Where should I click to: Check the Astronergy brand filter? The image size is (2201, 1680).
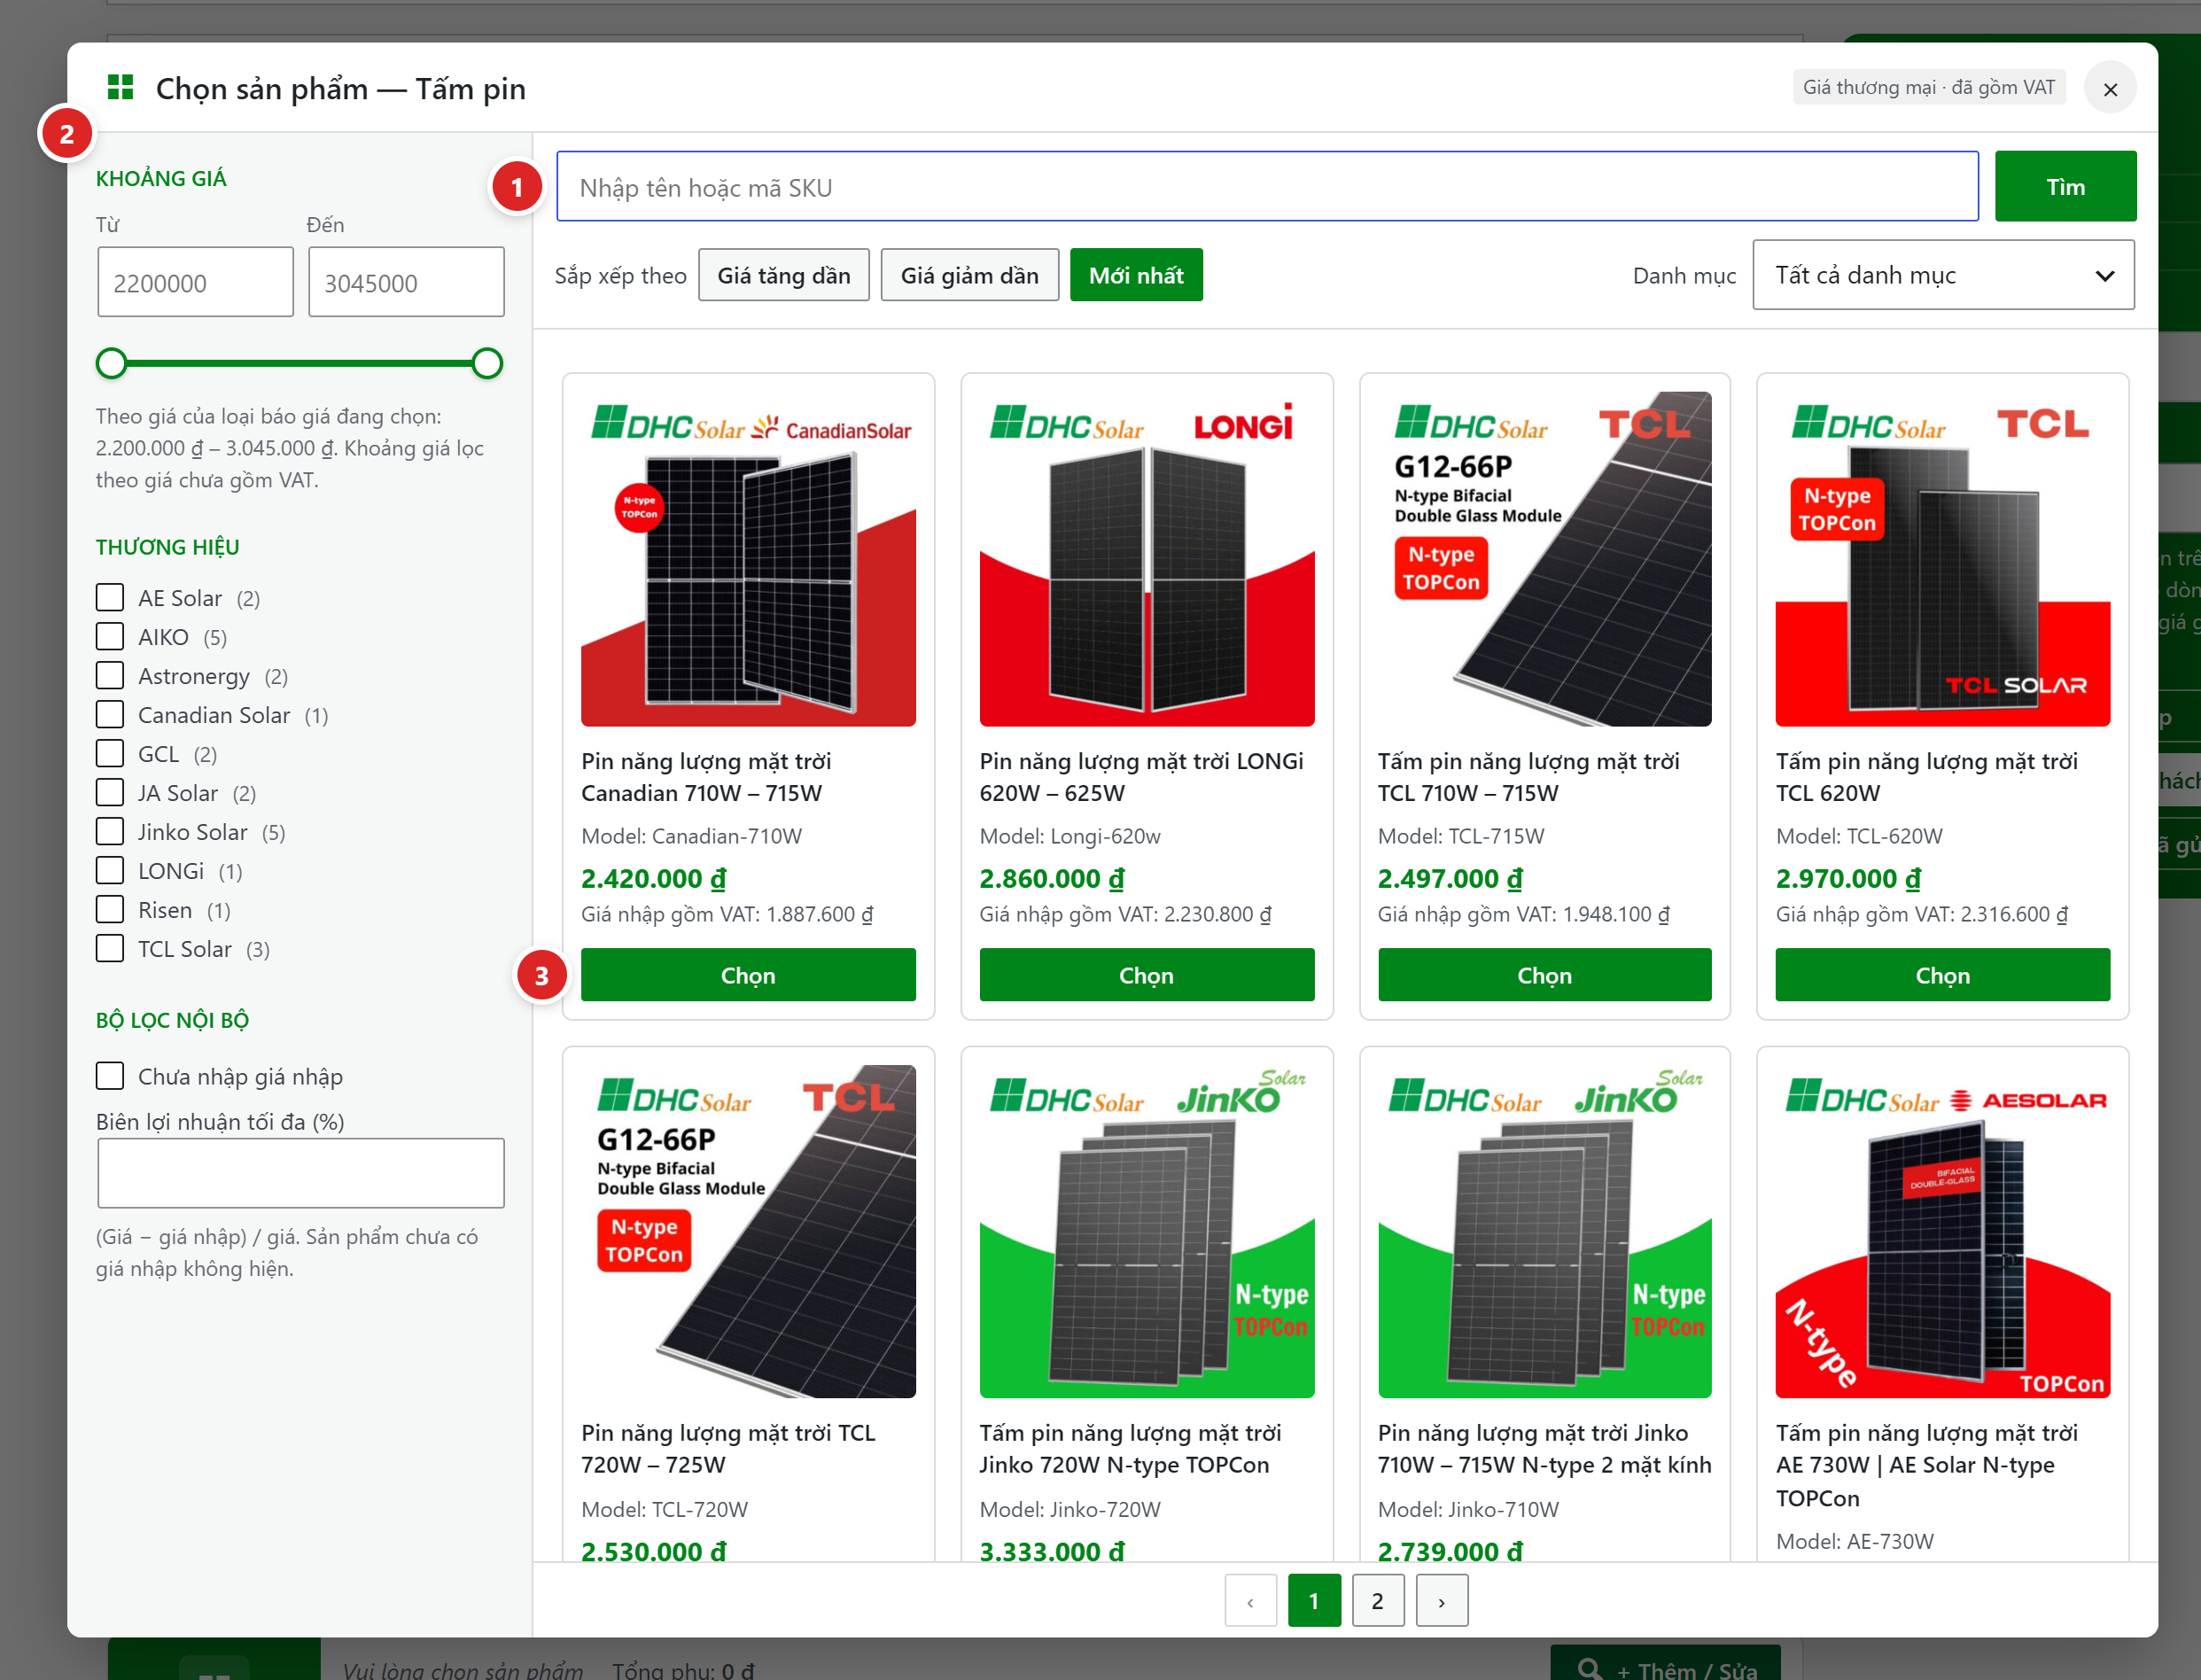pos(110,676)
